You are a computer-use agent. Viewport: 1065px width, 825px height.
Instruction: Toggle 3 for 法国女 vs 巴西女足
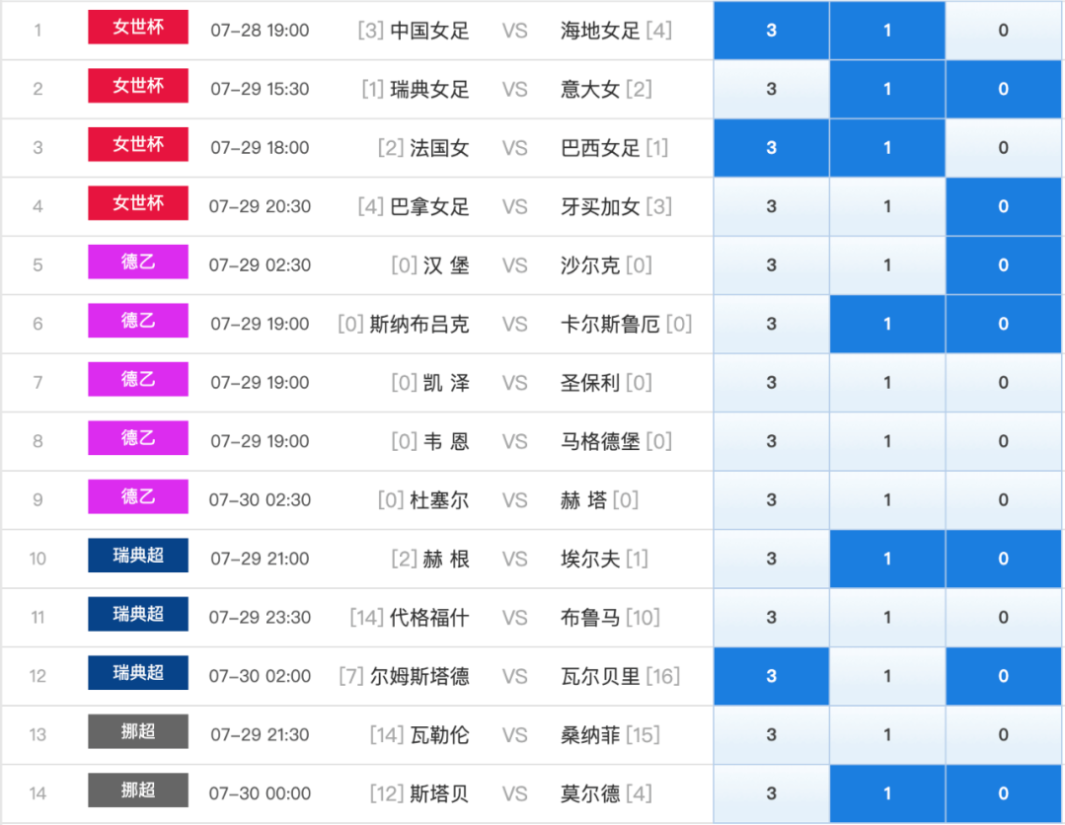[x=771, y=147]
